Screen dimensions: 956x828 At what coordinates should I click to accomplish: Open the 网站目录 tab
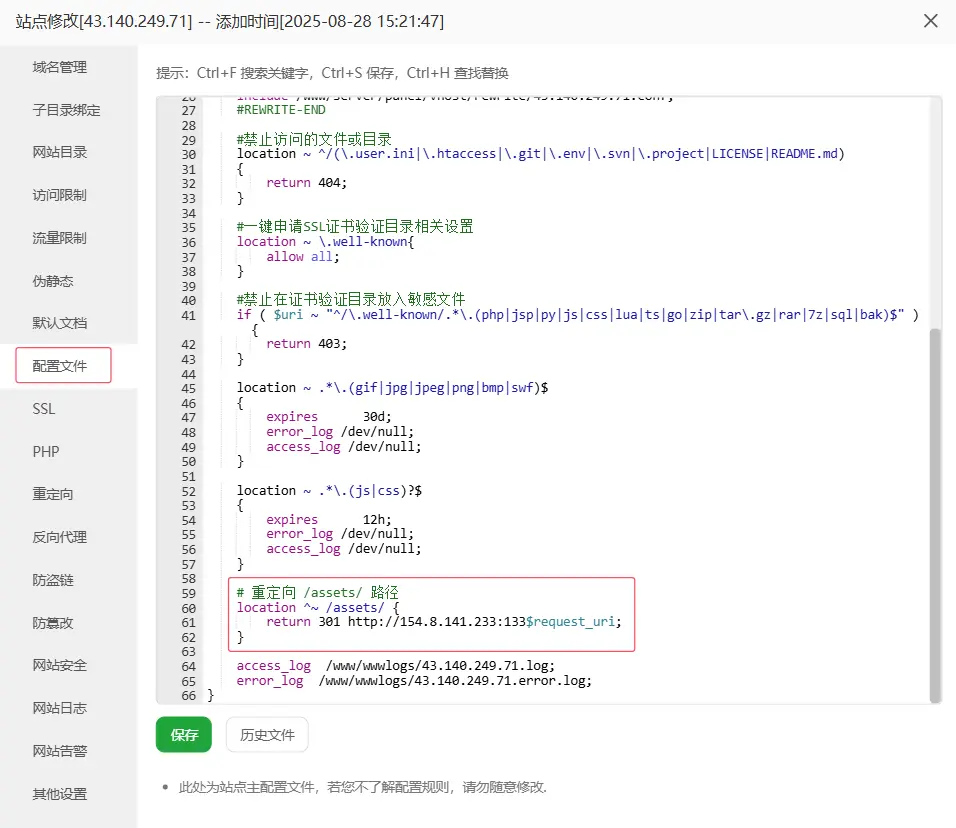(60, 152)
